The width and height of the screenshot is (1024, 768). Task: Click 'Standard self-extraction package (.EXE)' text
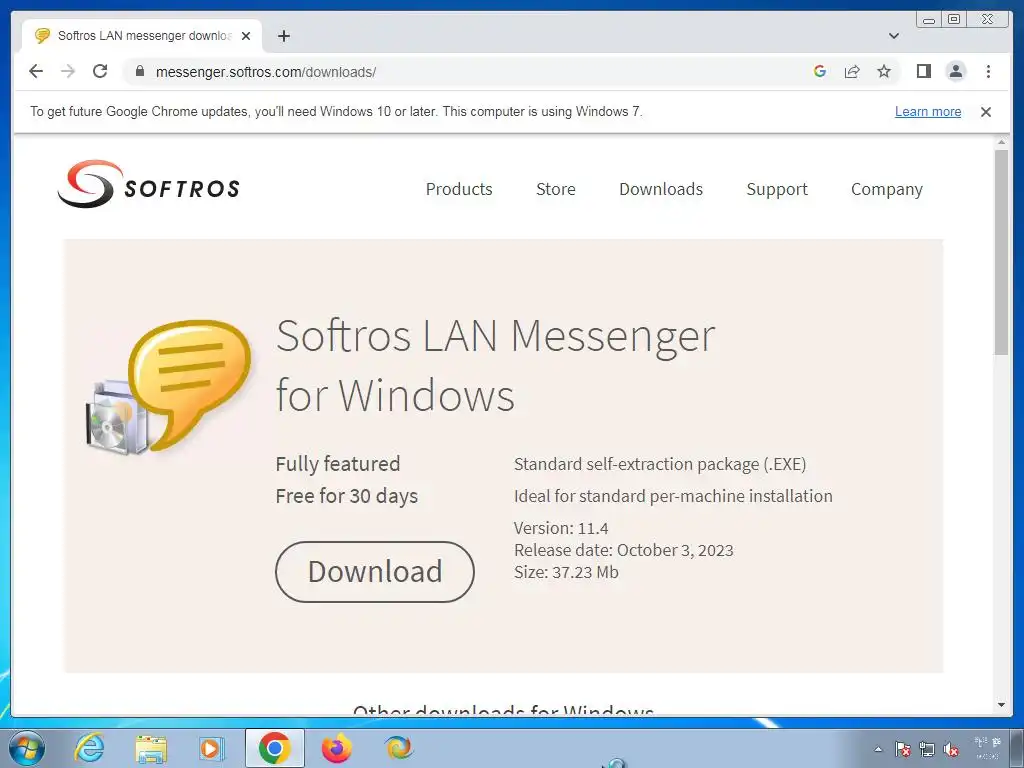(x=660, y=464)
